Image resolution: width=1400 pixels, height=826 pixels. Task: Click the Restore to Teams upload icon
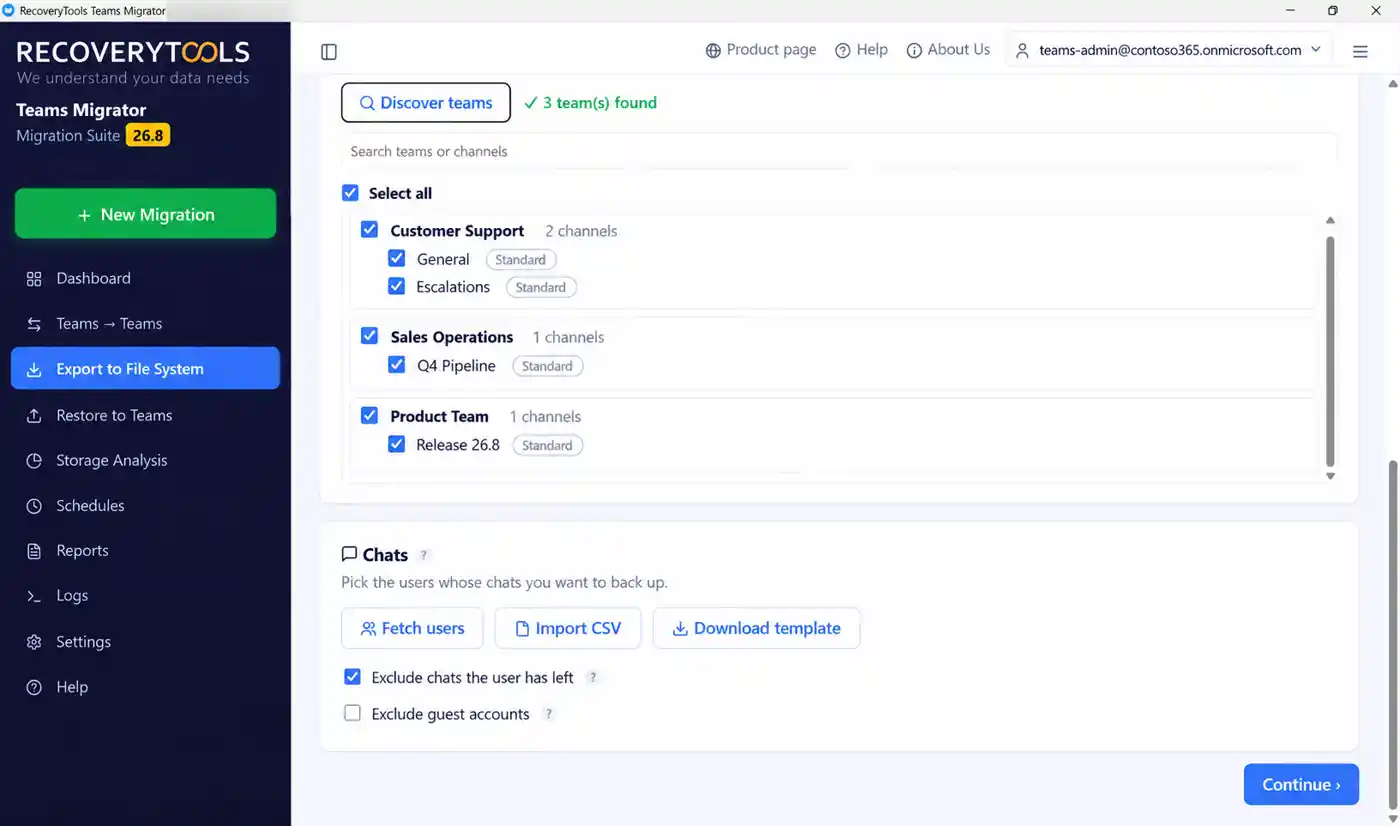[34, 416]
